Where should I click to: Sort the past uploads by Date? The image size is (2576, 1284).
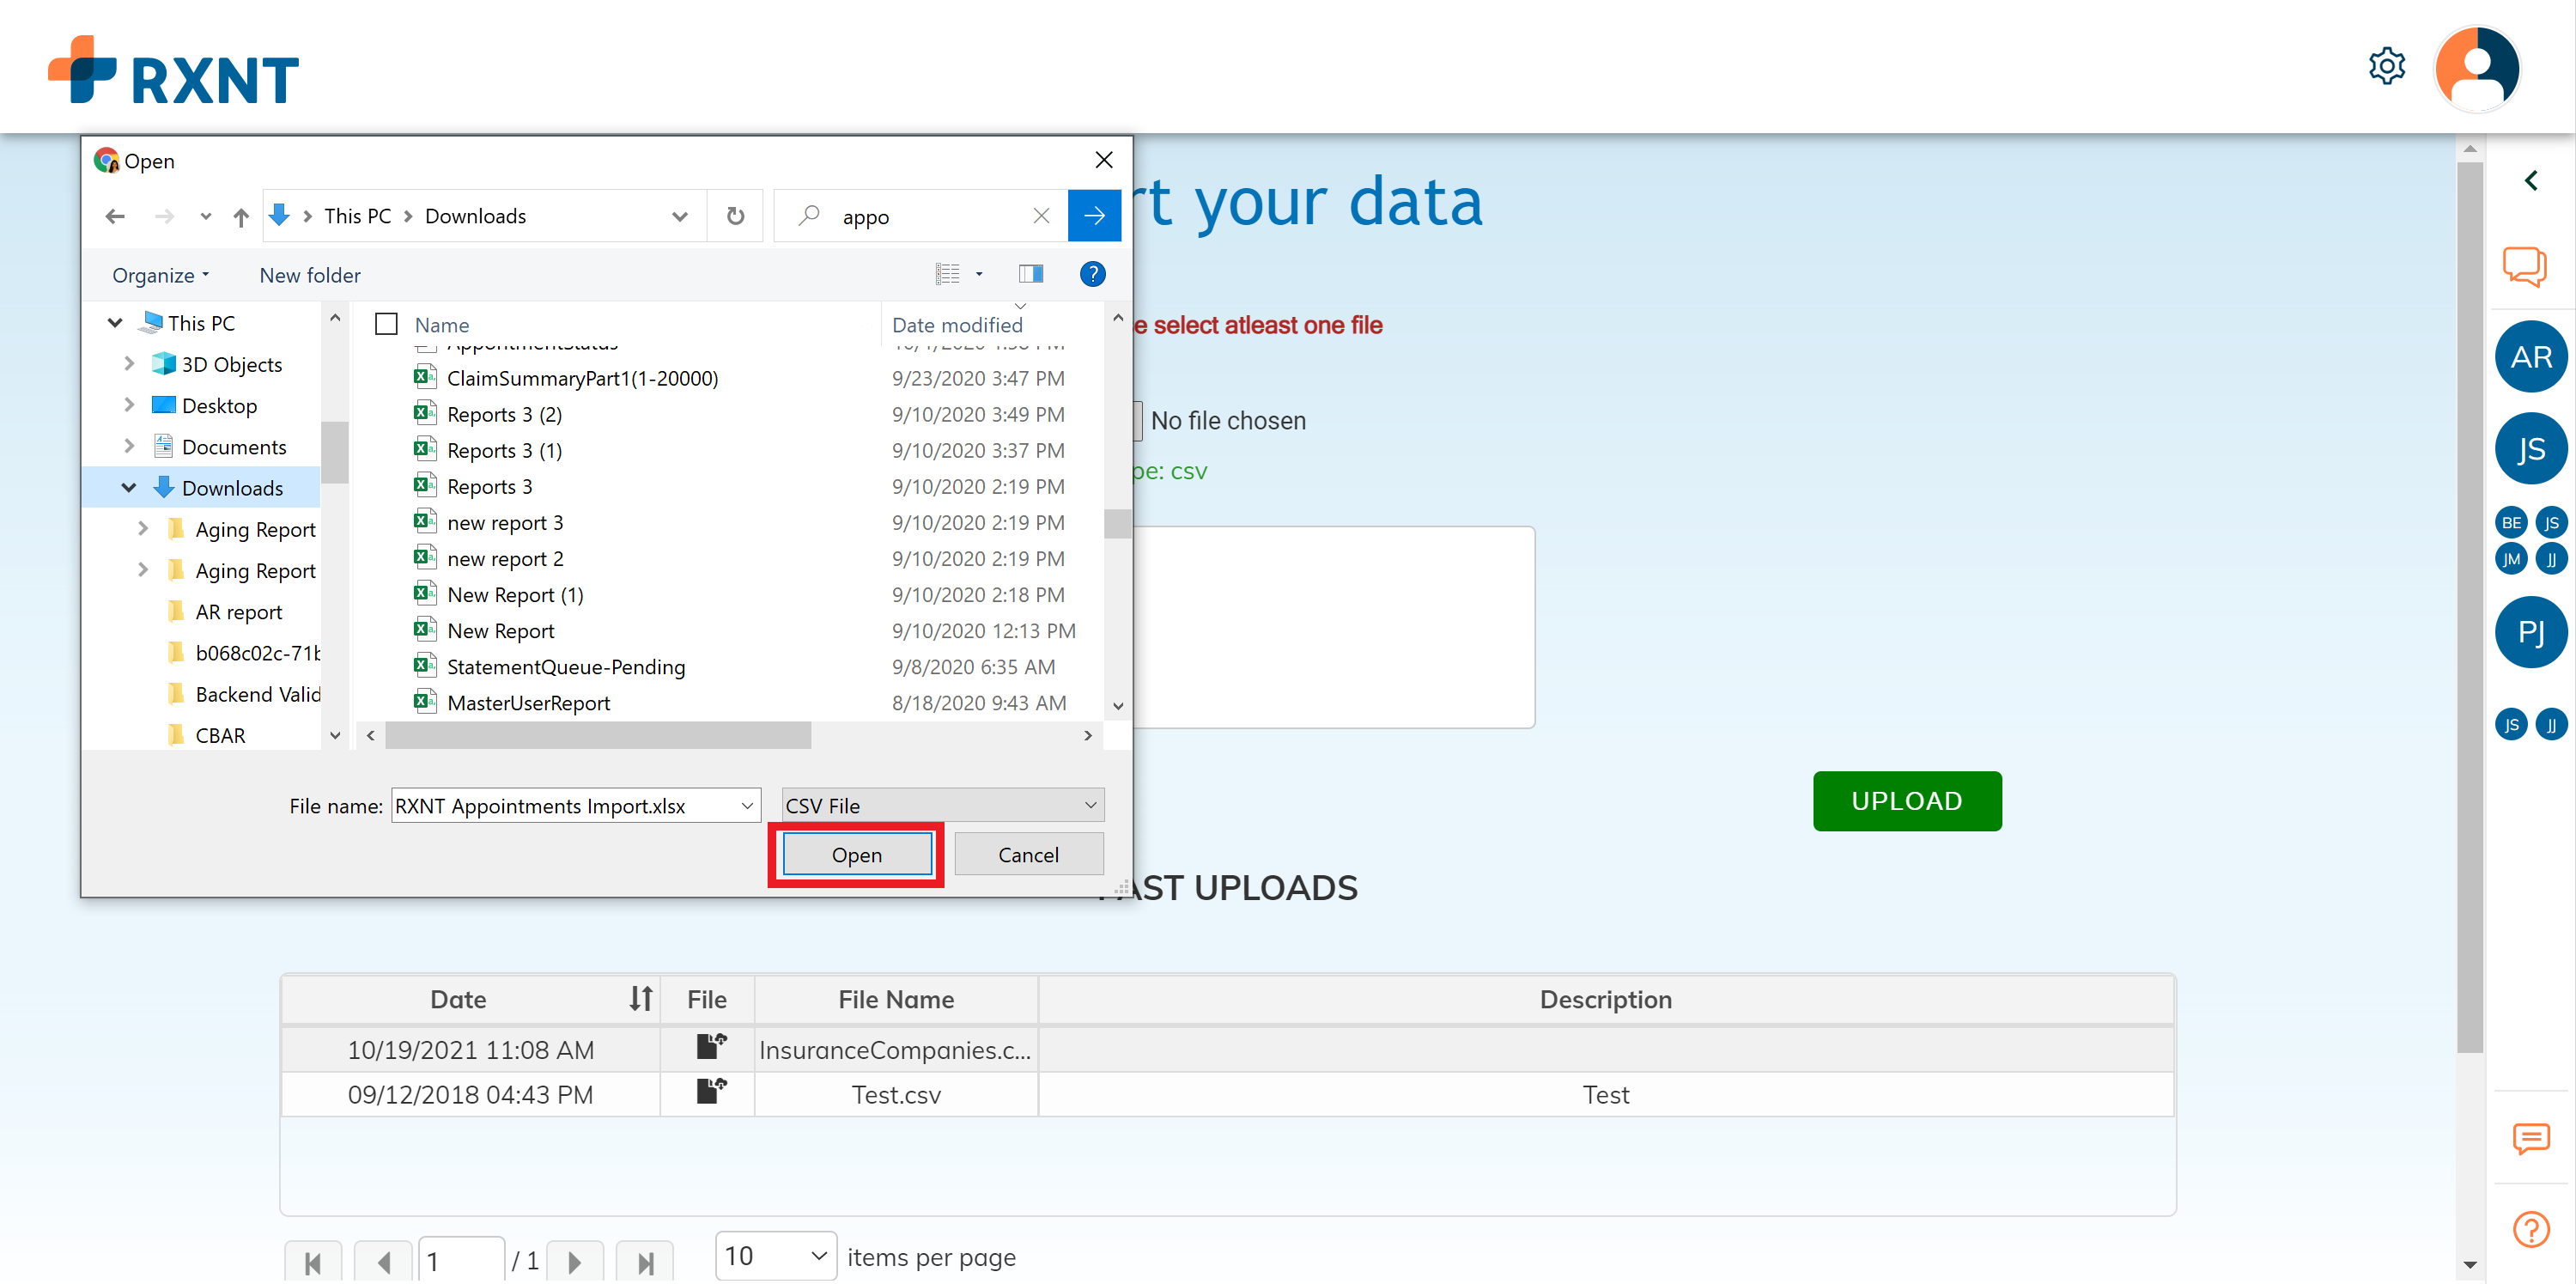(641, 998)
